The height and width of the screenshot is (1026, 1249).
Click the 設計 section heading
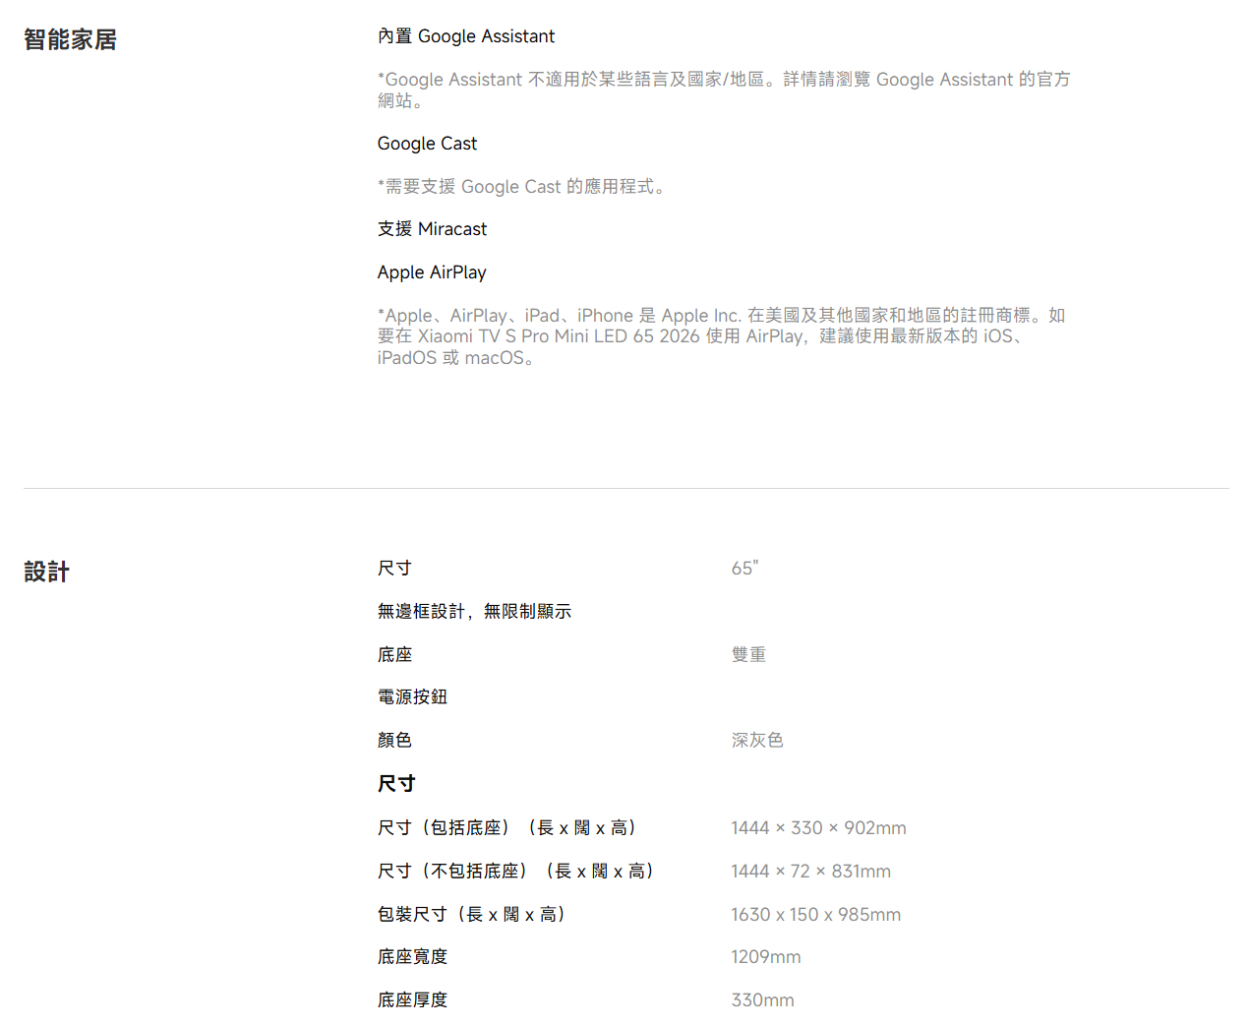click(47, 572)
